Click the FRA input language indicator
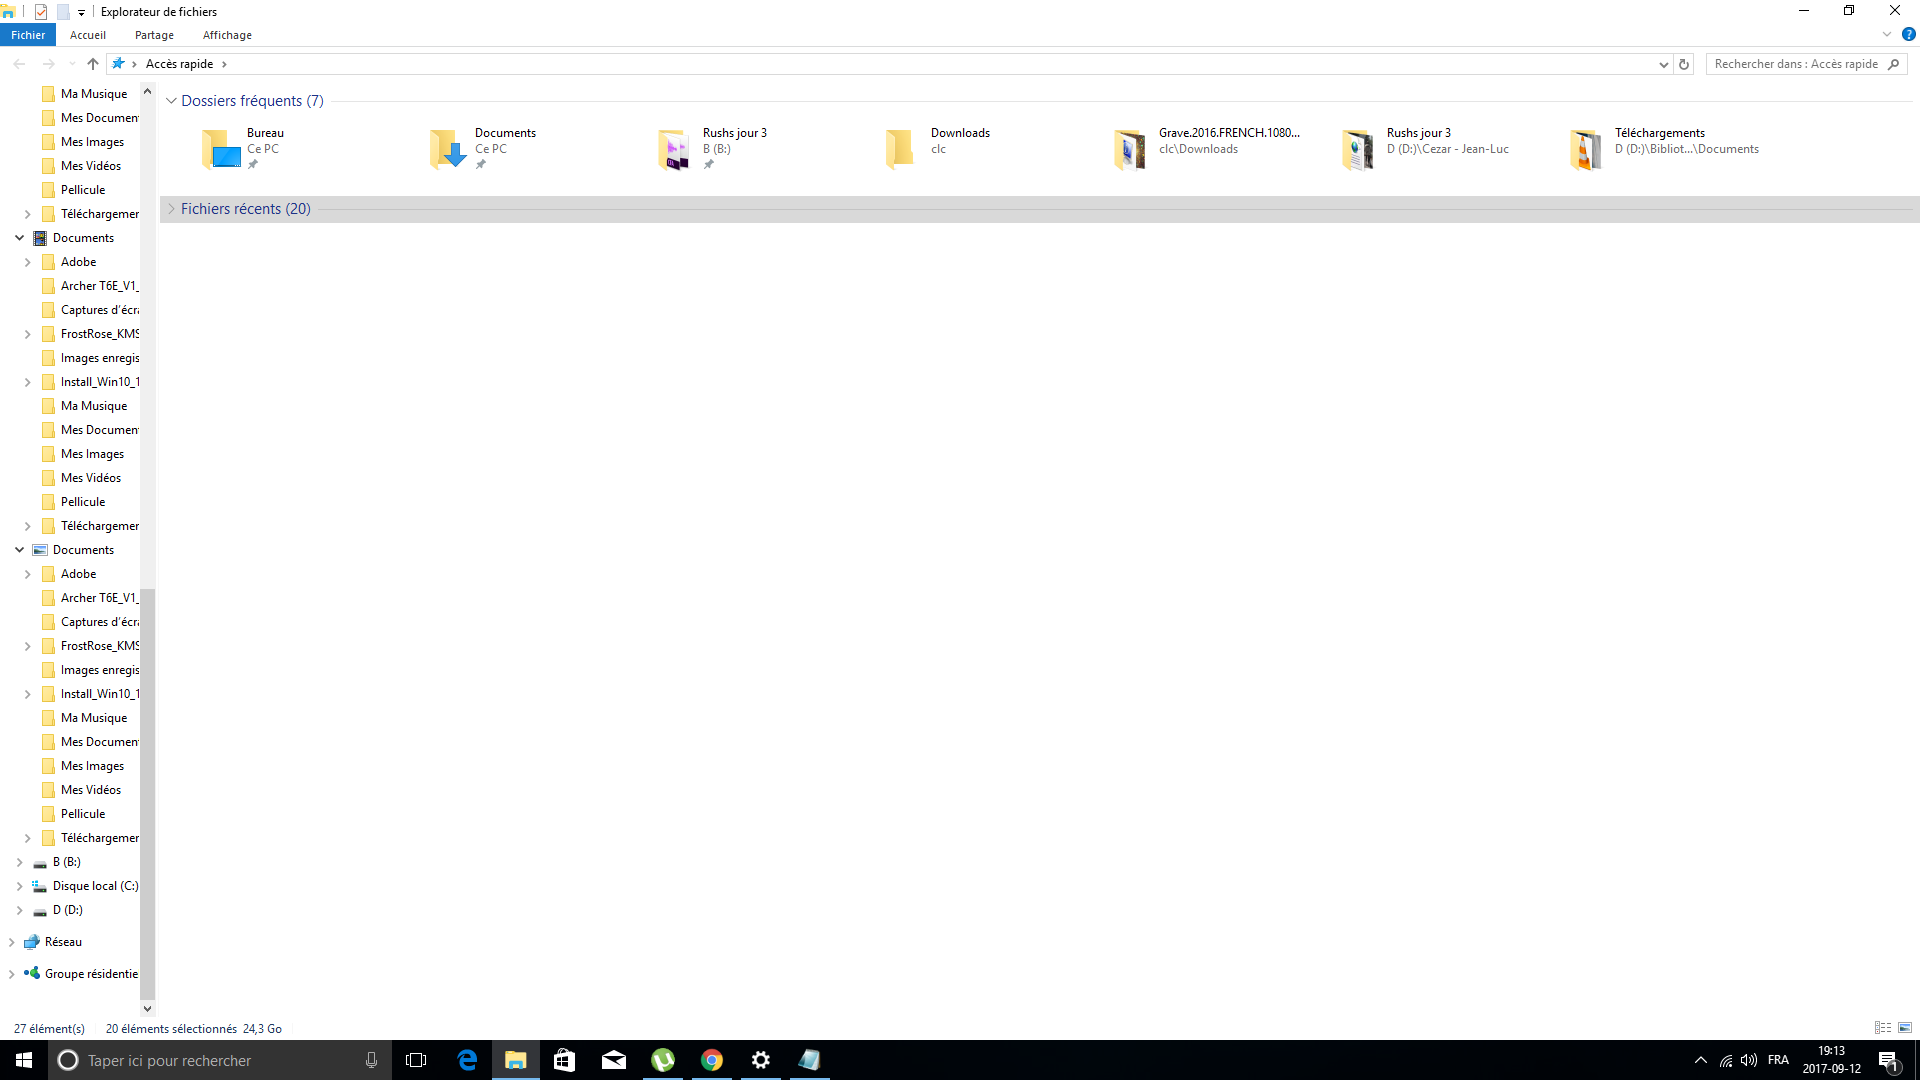1920x1080 pixels. (1778, 1060)
